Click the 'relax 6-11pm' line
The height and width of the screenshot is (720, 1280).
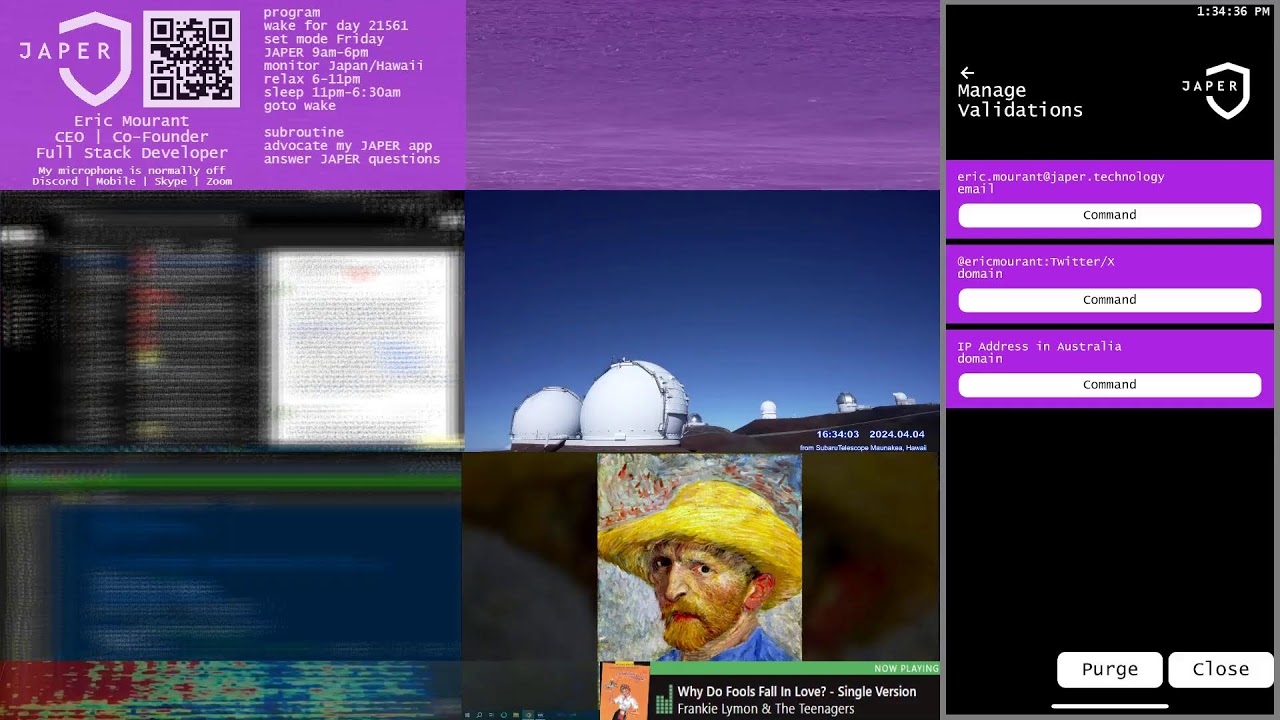click(x=312, y=79)
